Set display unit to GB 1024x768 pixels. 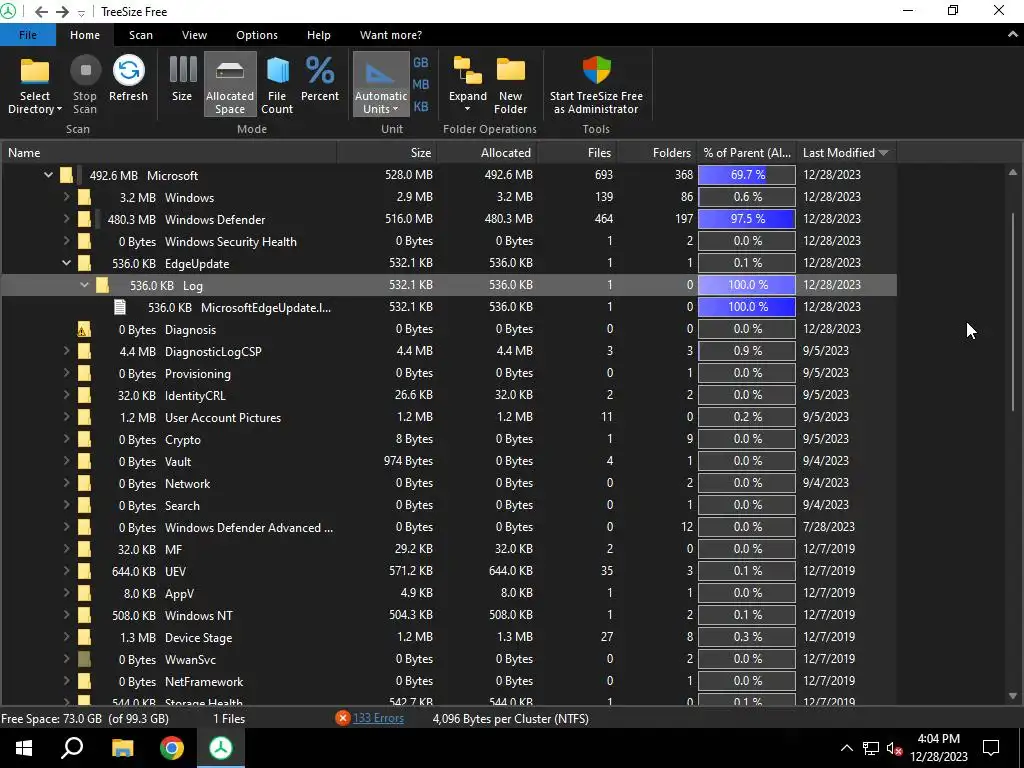point(421,63)
